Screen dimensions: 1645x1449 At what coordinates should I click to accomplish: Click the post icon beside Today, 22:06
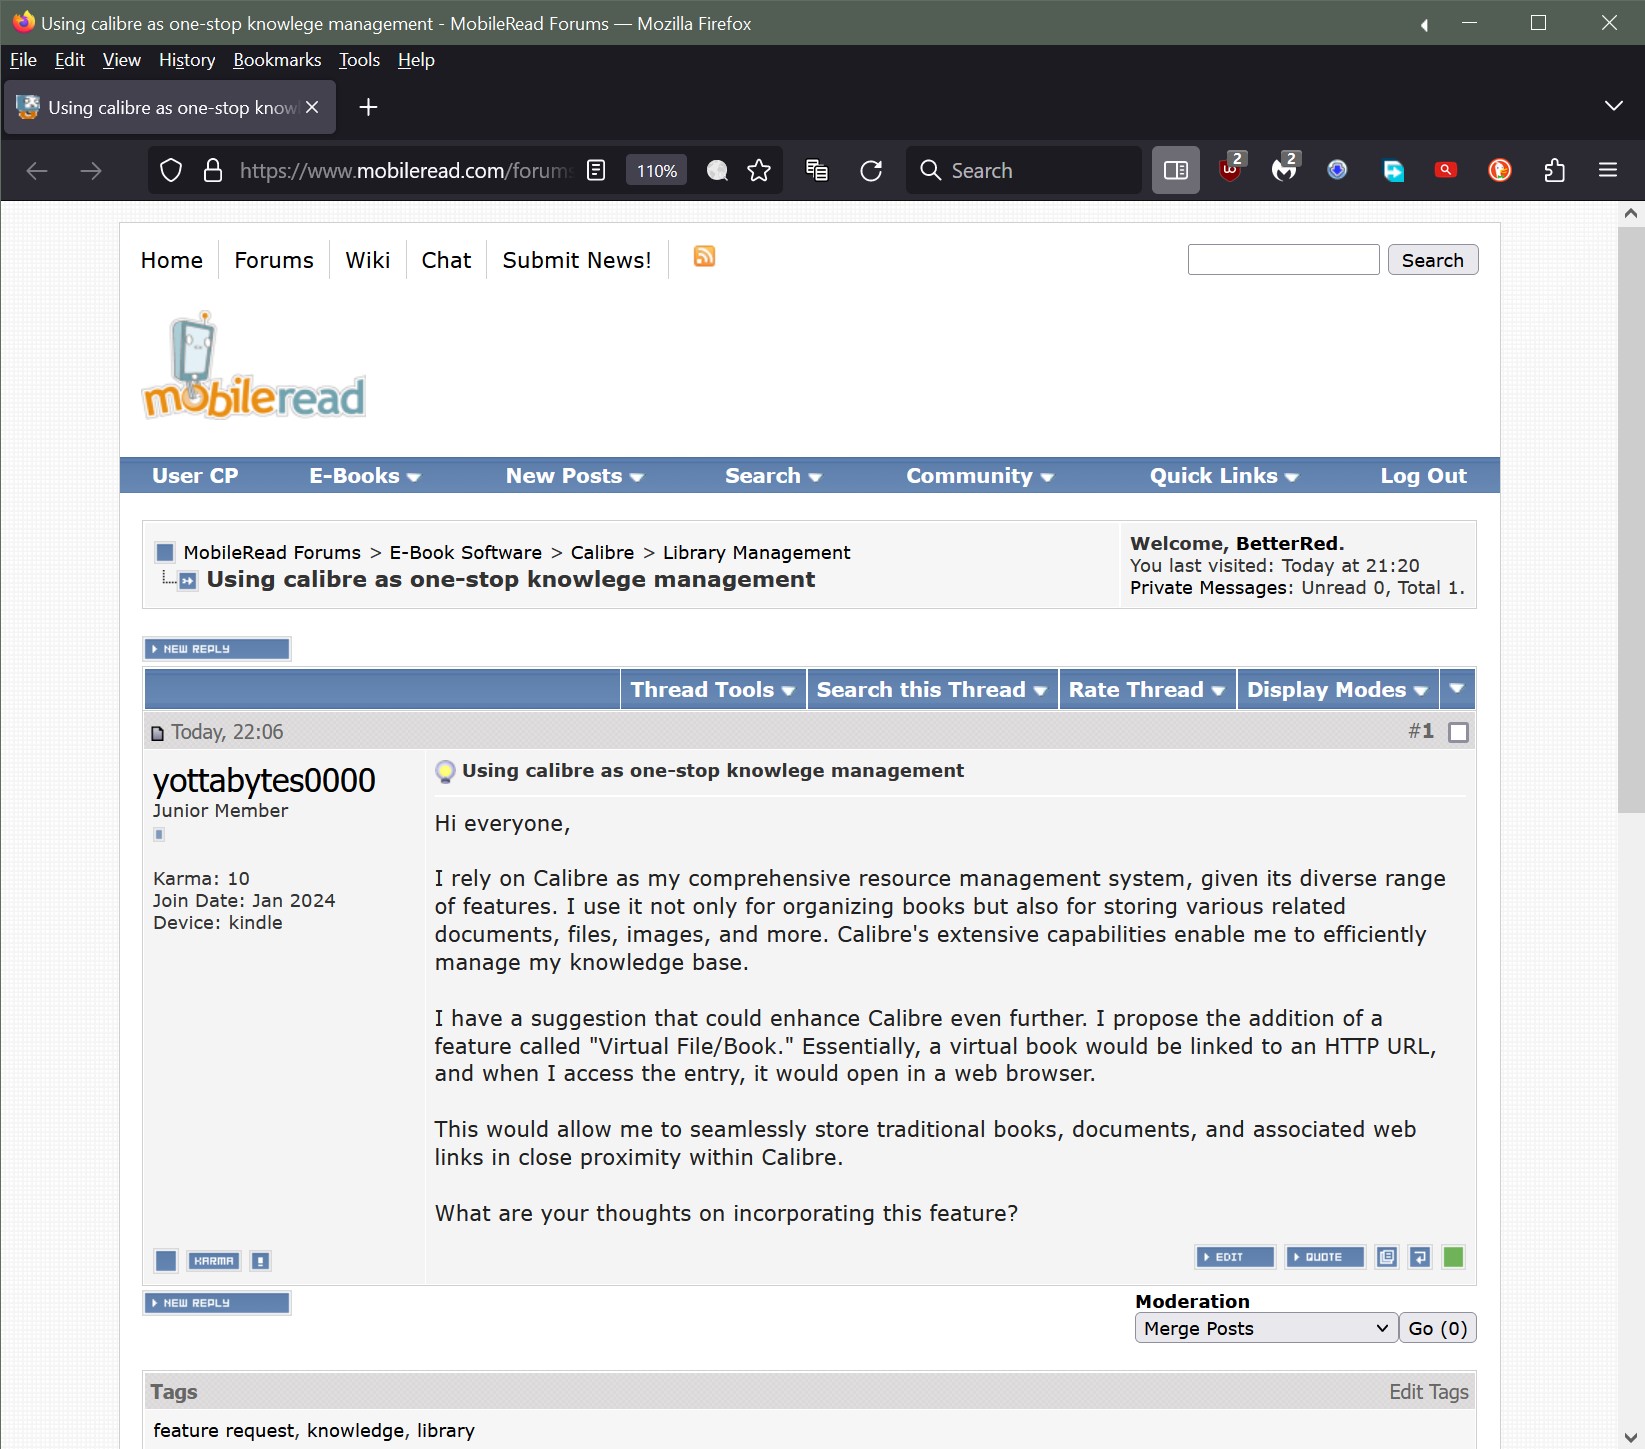point(157,733)
